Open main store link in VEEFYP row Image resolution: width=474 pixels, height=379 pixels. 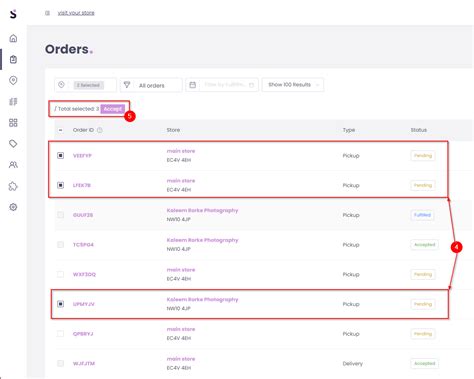181,151
